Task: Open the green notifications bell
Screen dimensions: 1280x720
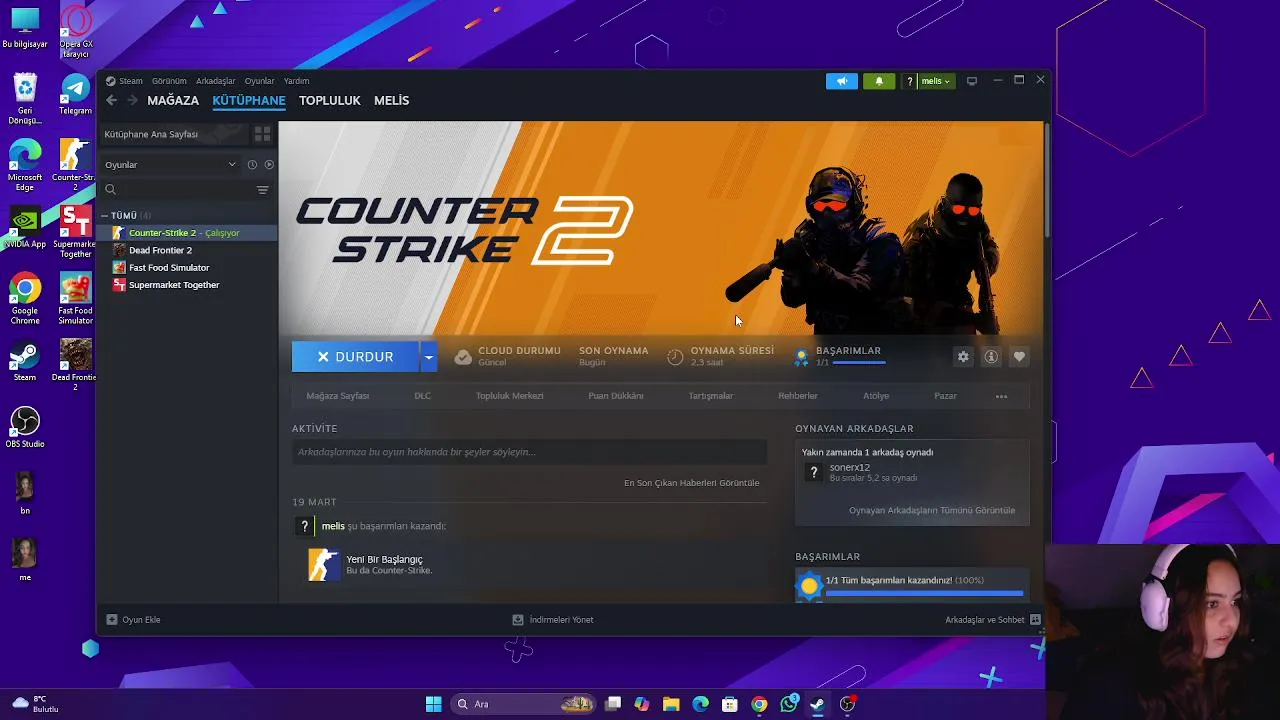Action: point(879,81)
